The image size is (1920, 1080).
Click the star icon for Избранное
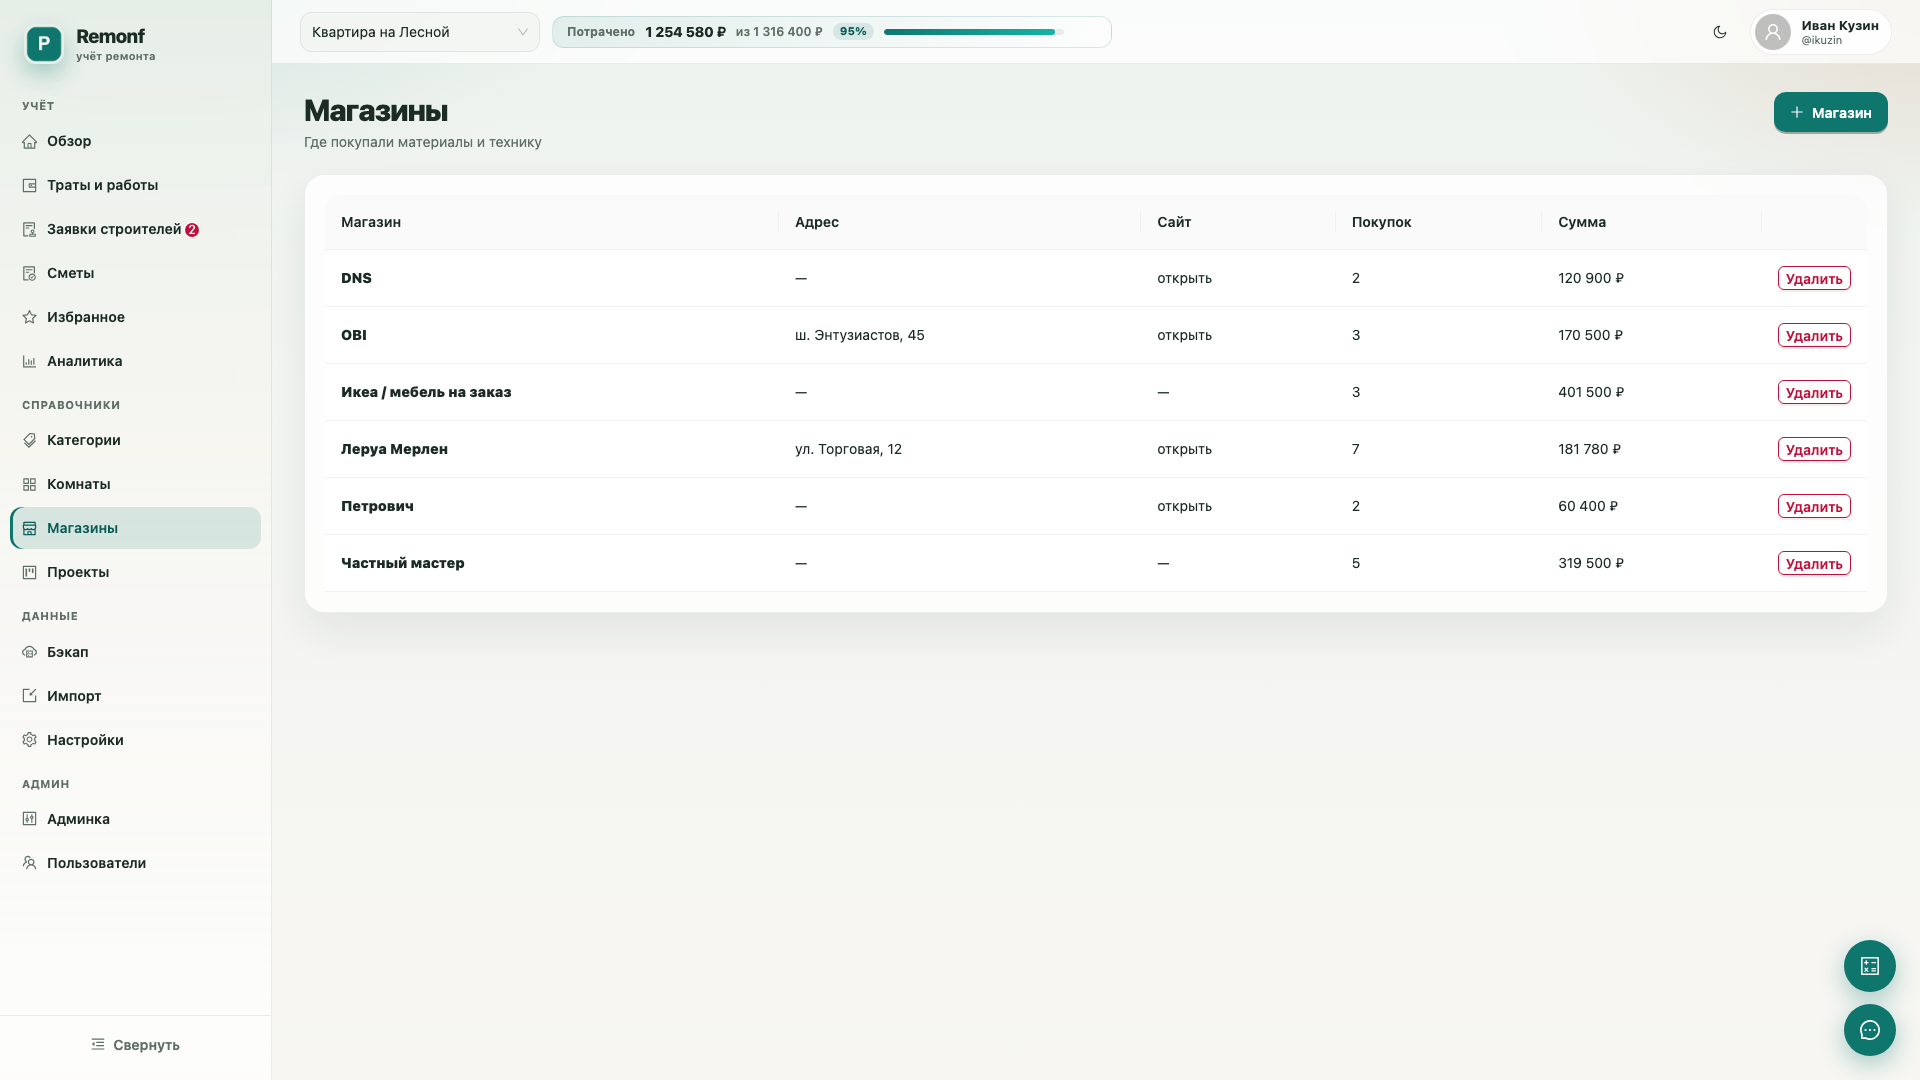tap(30, 318)
